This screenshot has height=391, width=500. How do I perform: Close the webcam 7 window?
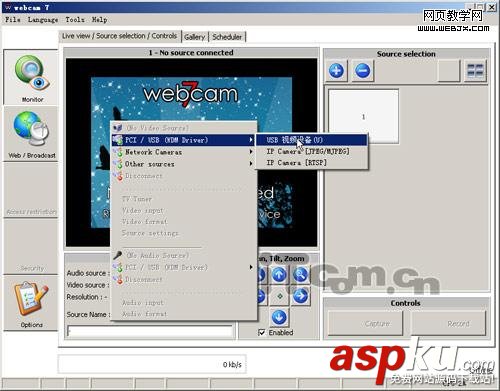coord(492,7)
